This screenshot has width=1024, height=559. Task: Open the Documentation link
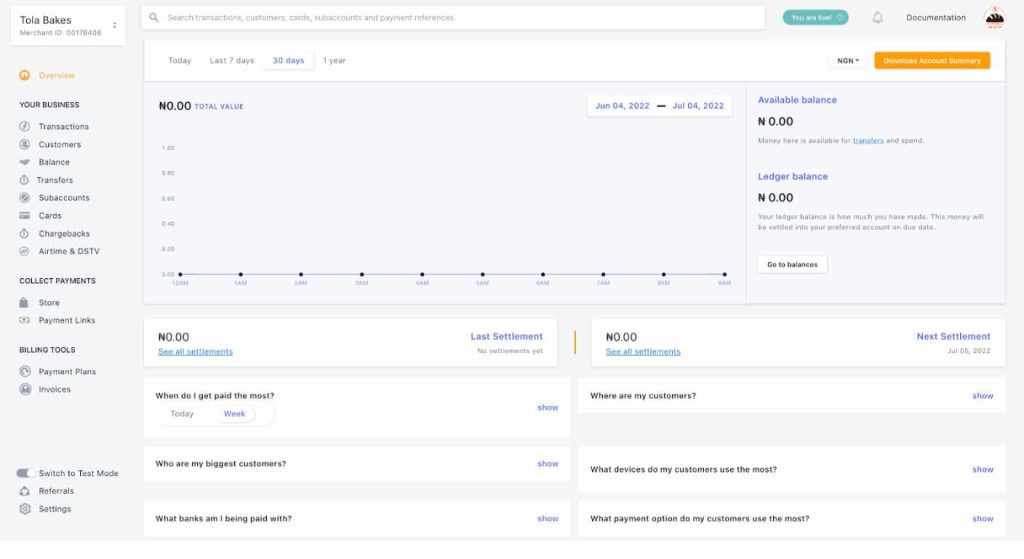tap(936, 18)
